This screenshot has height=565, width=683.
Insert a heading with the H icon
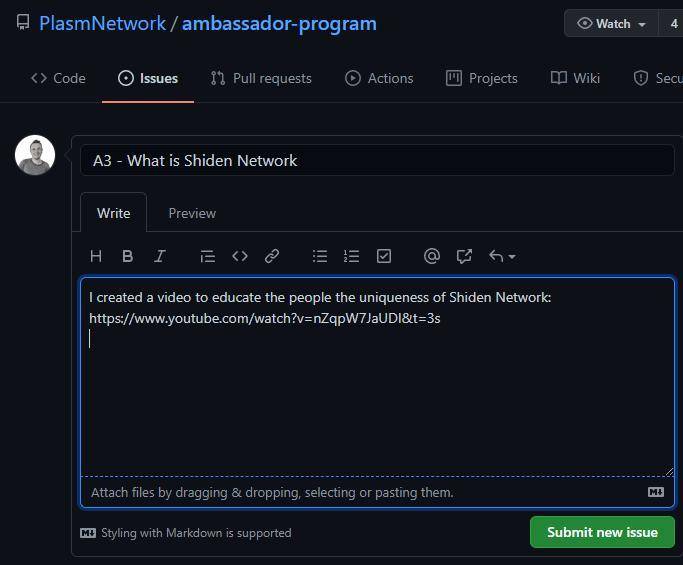click(96, 256)
